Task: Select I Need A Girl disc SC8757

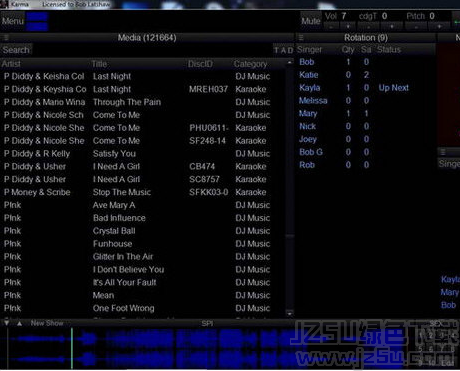Action: [x=143, y=179]
